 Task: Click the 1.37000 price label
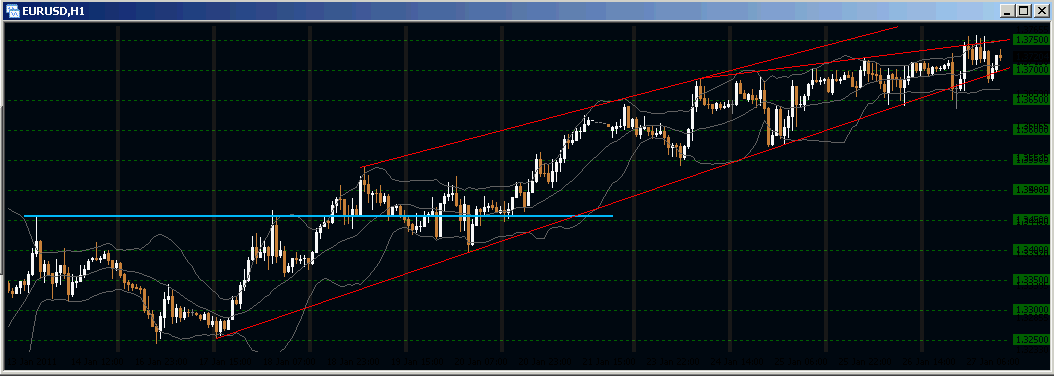1030,69
